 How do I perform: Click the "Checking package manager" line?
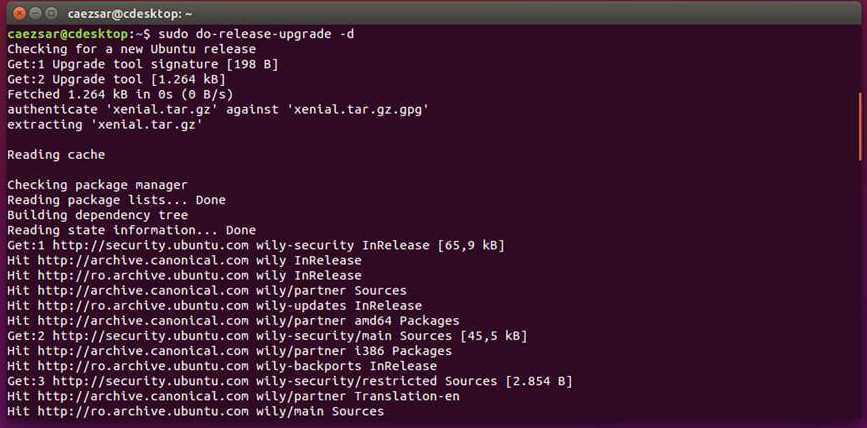[x=97, y=185]
